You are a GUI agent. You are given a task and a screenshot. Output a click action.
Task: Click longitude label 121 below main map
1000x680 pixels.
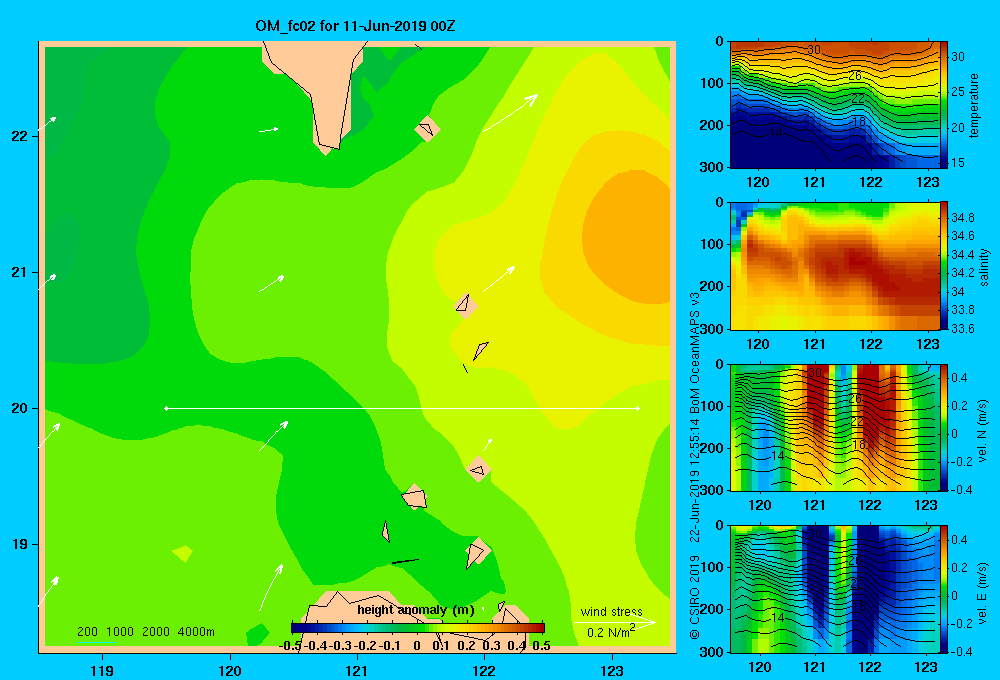click(357, 670)
